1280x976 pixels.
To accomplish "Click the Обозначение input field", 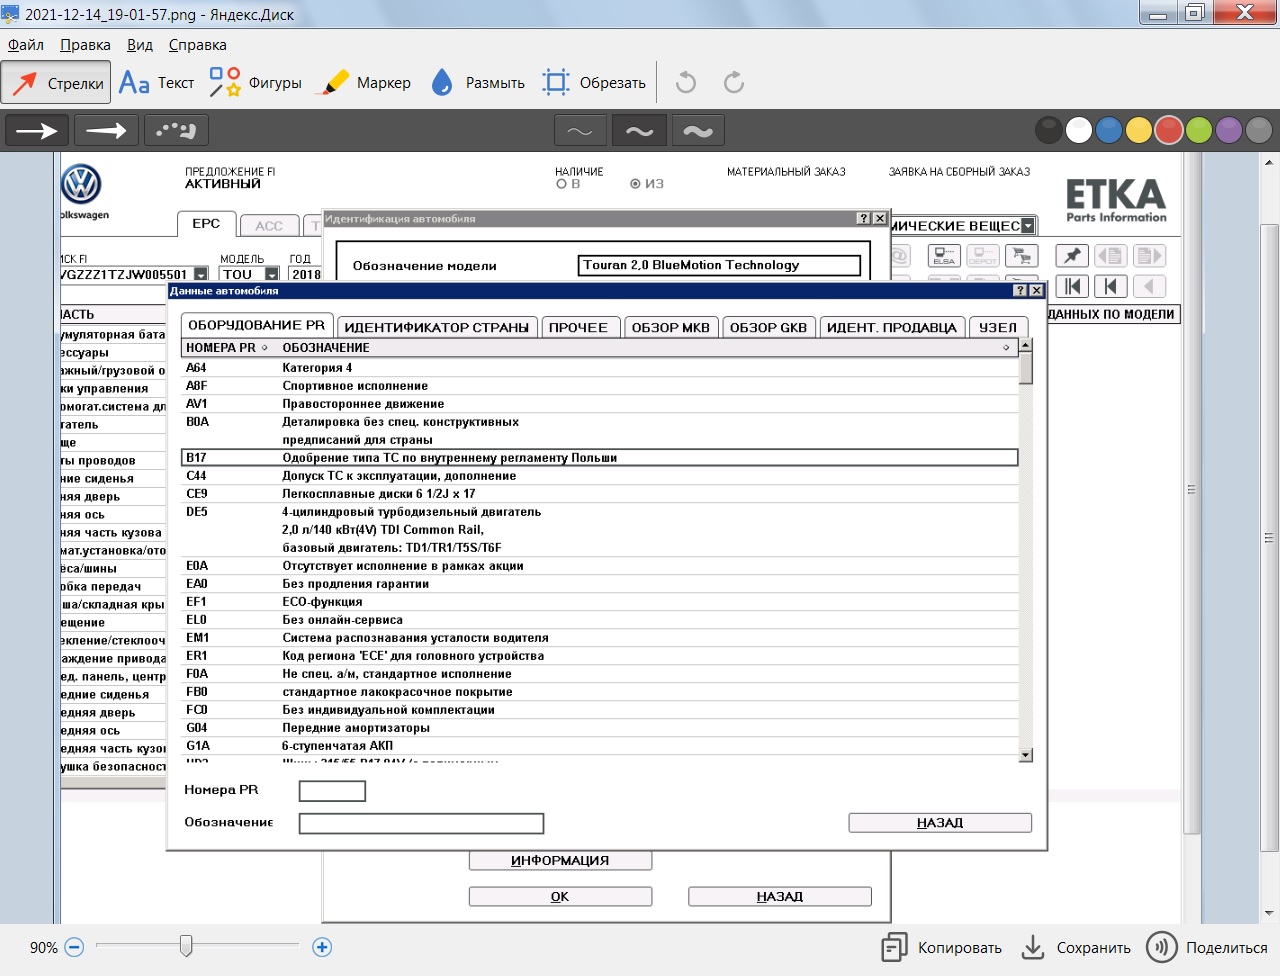I will tap(421, 823).
